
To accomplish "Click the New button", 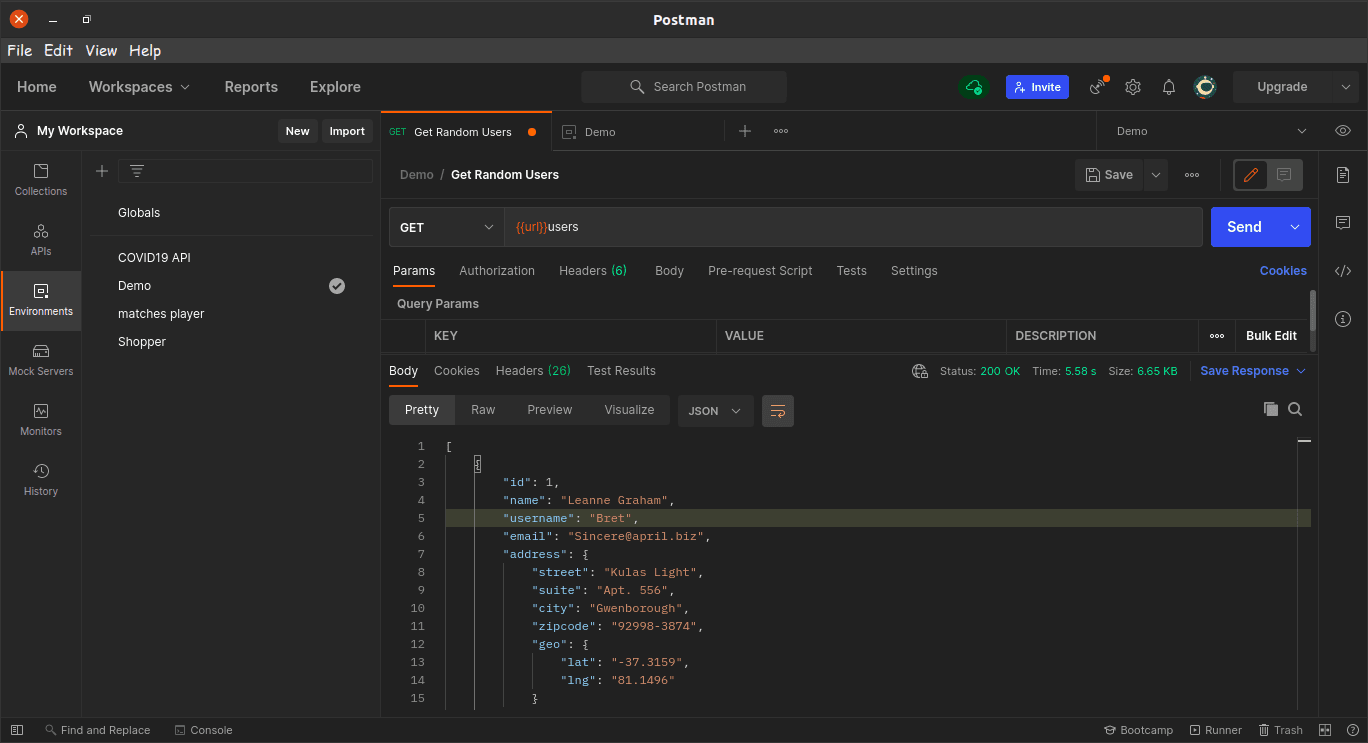I will click(297, 131).
